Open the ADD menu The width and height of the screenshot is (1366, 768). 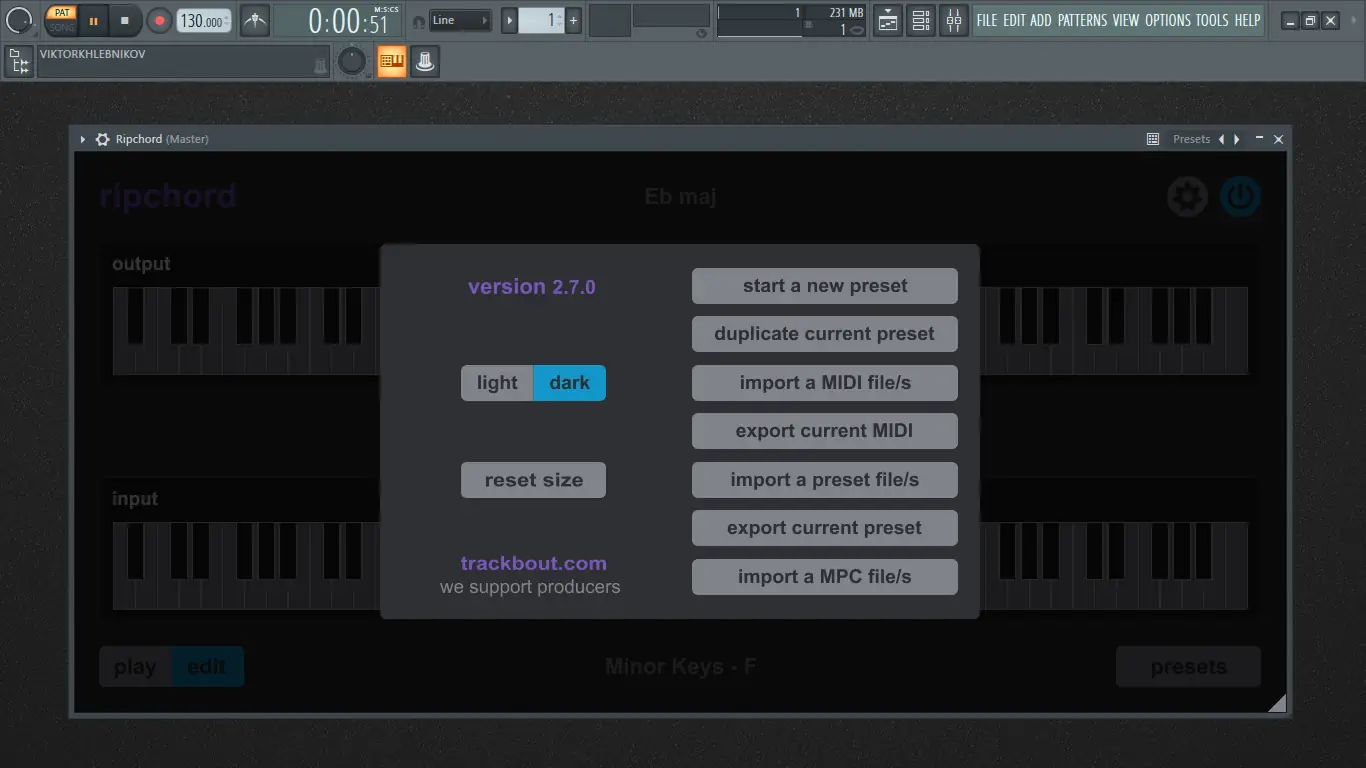pyautogui.click(x=1041, y=20)
